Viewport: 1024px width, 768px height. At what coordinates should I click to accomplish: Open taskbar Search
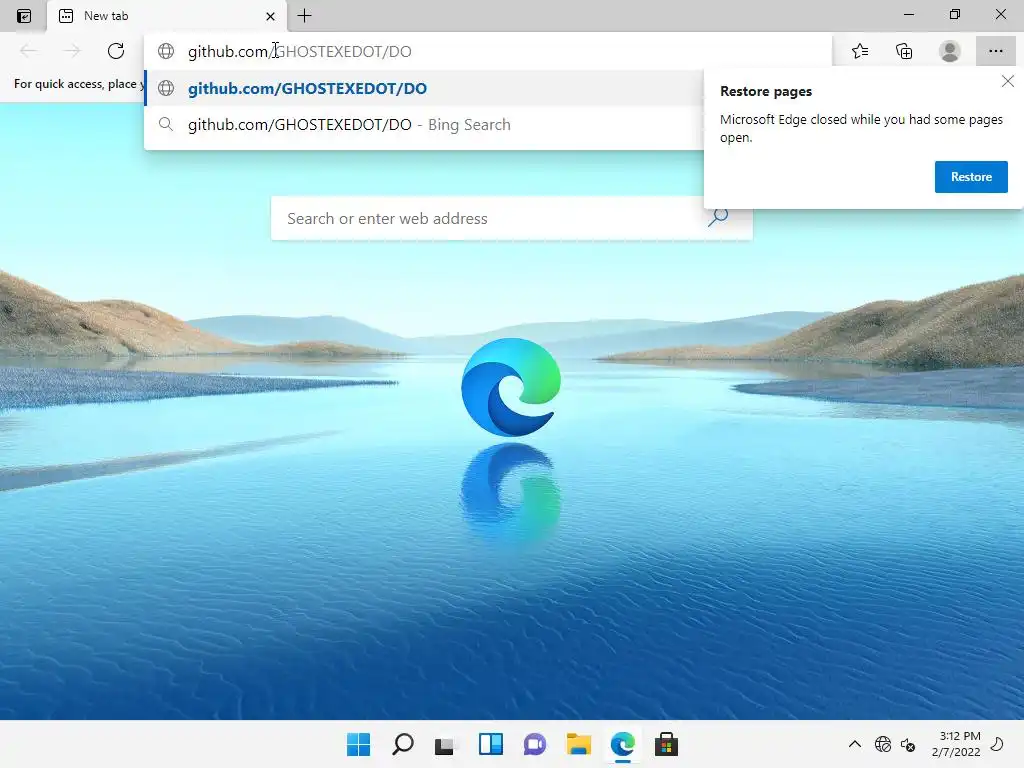point(403,744)
